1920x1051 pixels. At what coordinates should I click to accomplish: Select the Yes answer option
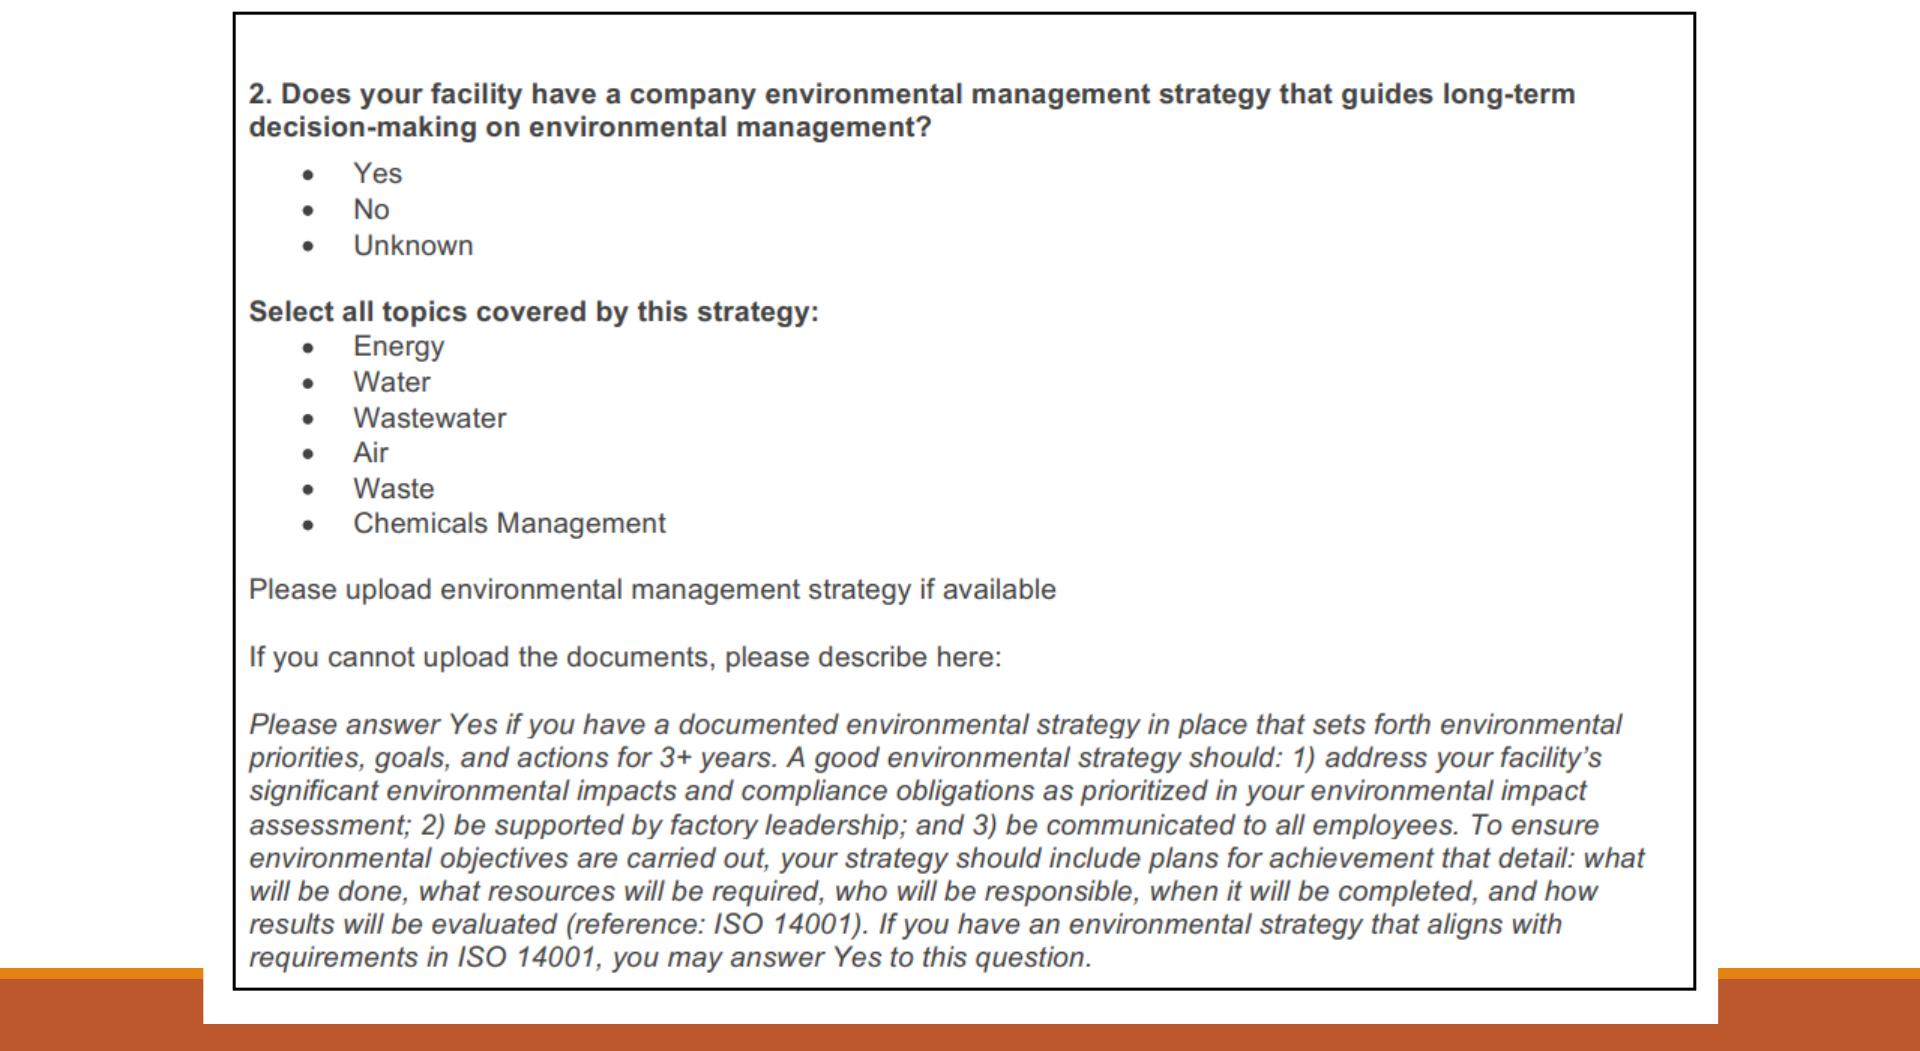pos(377,174)
